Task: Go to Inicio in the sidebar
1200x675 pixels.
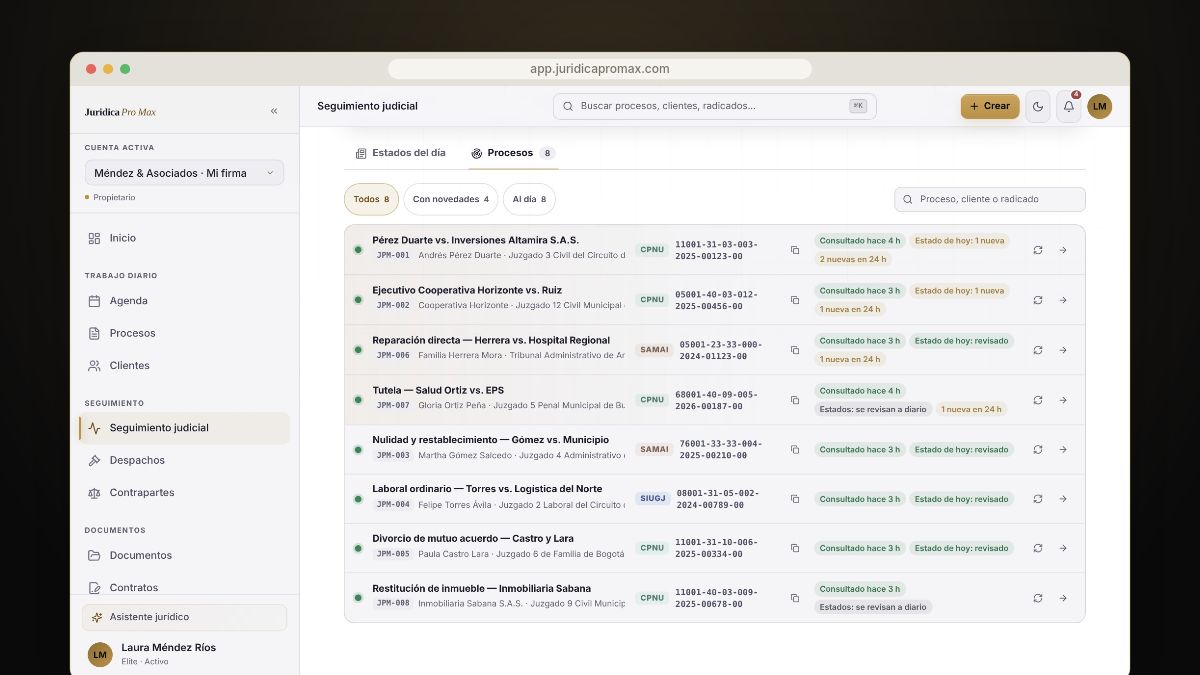Action: click(x=184, y=238)
